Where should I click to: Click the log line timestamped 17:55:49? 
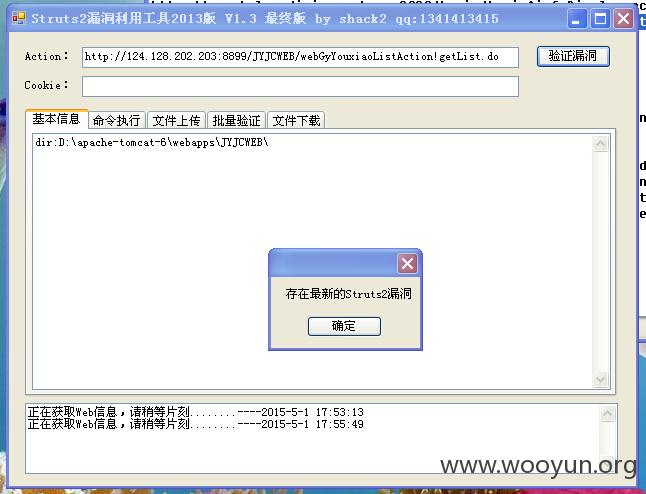(x=196, y=424)
